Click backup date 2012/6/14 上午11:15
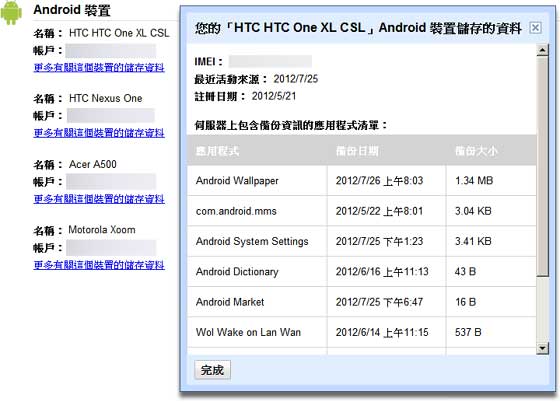Image resolution: width=560 pixels, height=402 pixels. click(382, 332)
